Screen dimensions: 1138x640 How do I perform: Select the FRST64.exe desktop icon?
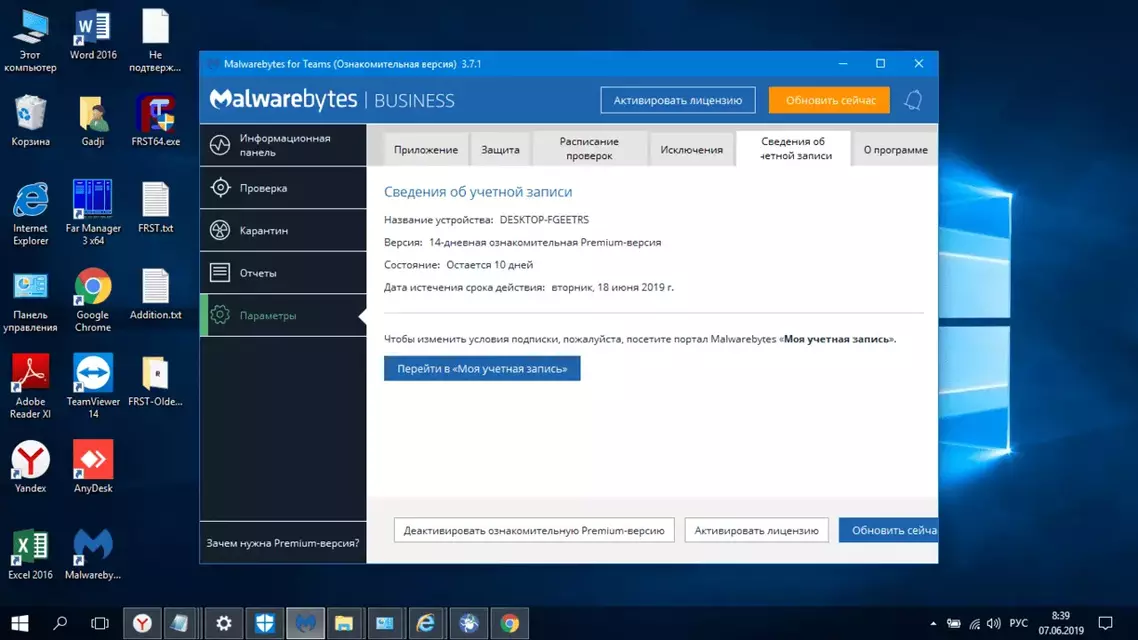pos(155,121)
